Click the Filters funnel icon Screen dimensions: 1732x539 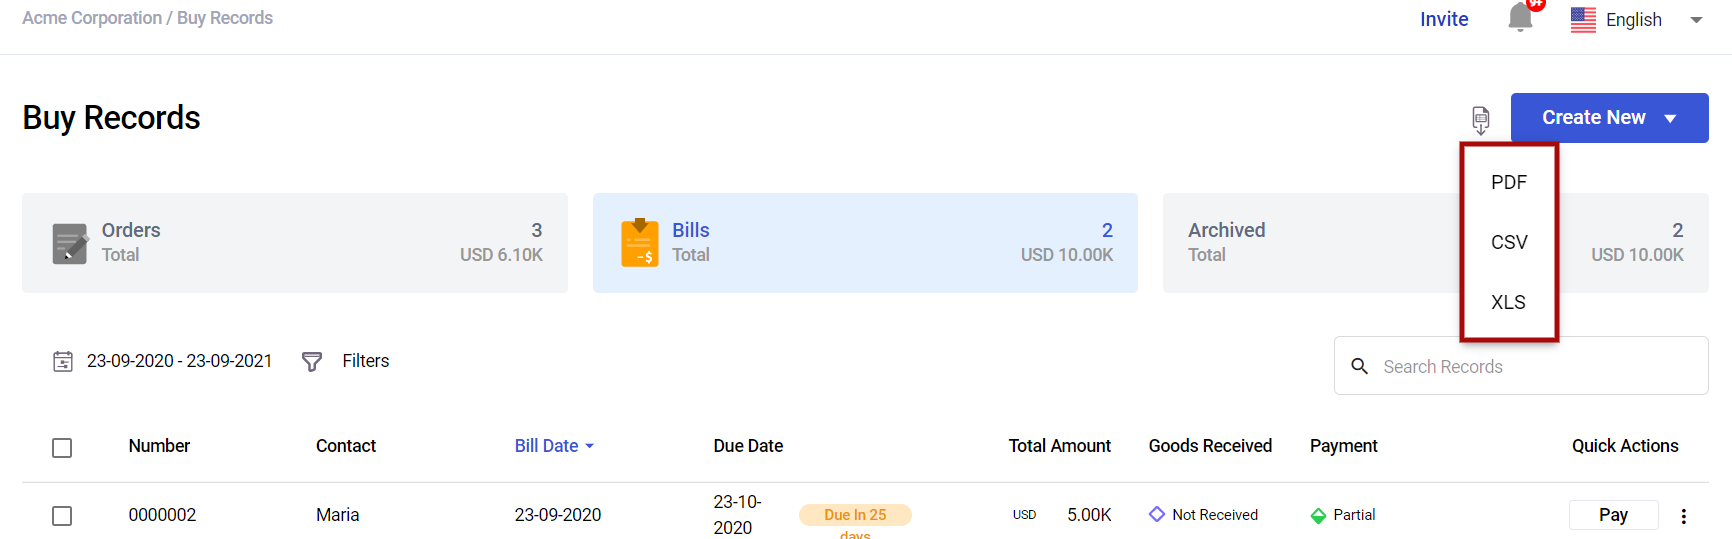point(312,361)
